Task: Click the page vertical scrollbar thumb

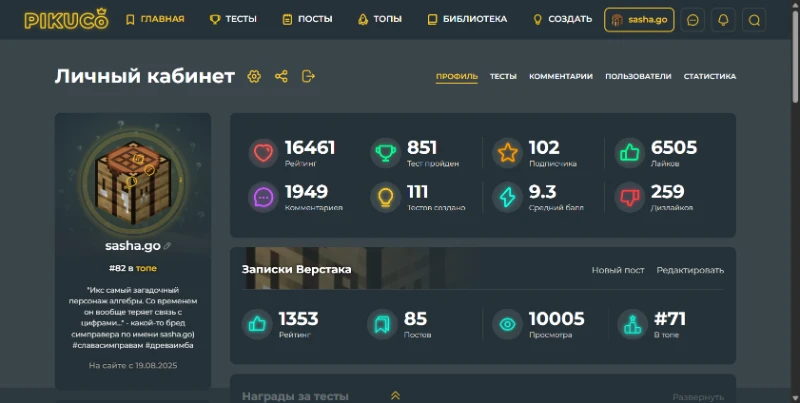Action: 795,56
